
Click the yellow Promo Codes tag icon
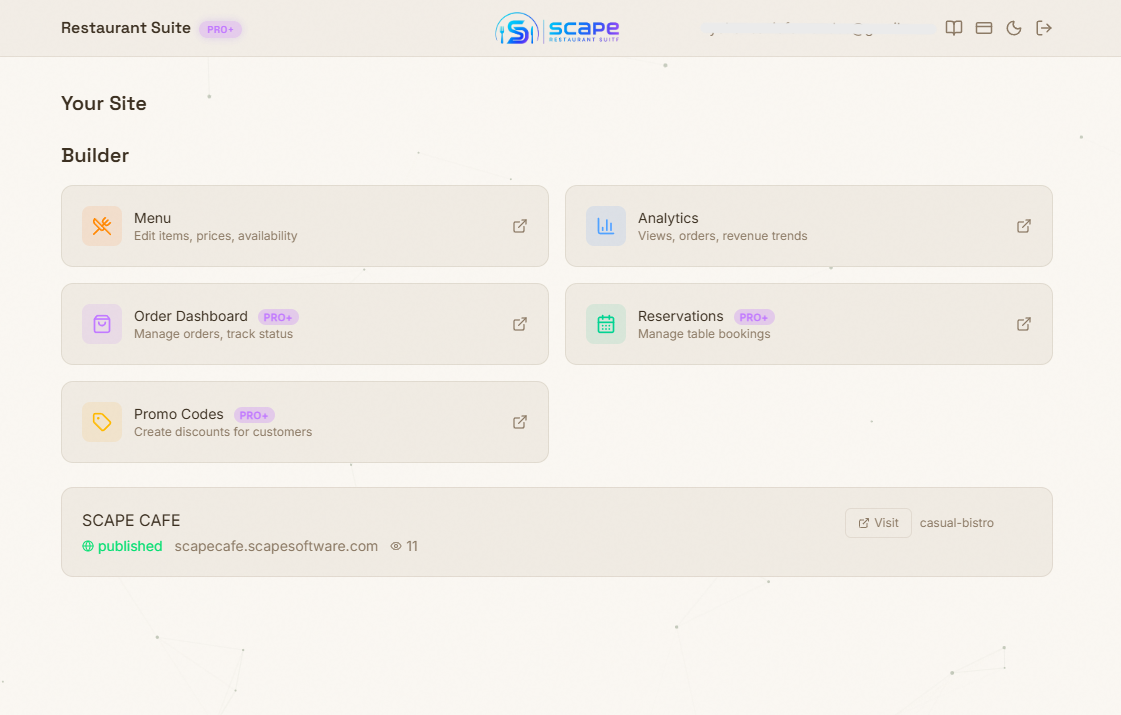click(x=102, y=422)
